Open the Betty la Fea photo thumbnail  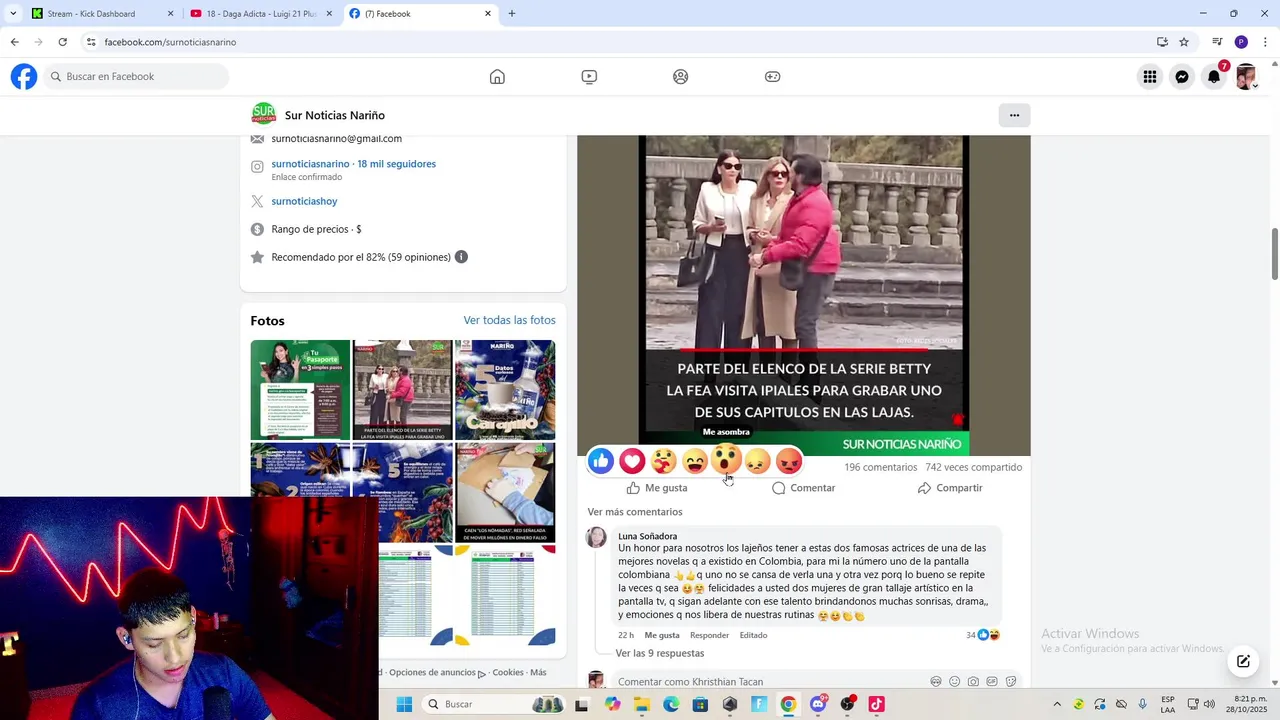click(403, 390)
